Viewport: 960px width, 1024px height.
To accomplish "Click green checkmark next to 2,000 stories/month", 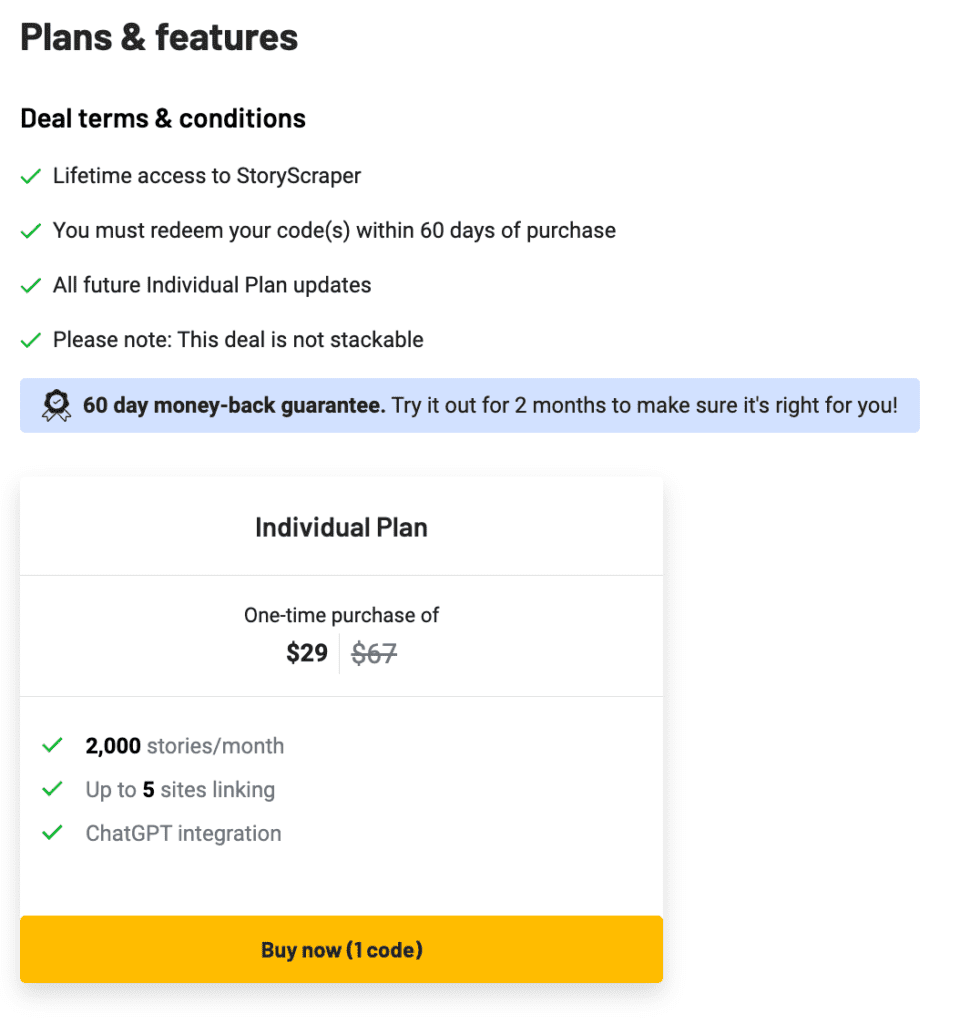I will tap(52, 745).
